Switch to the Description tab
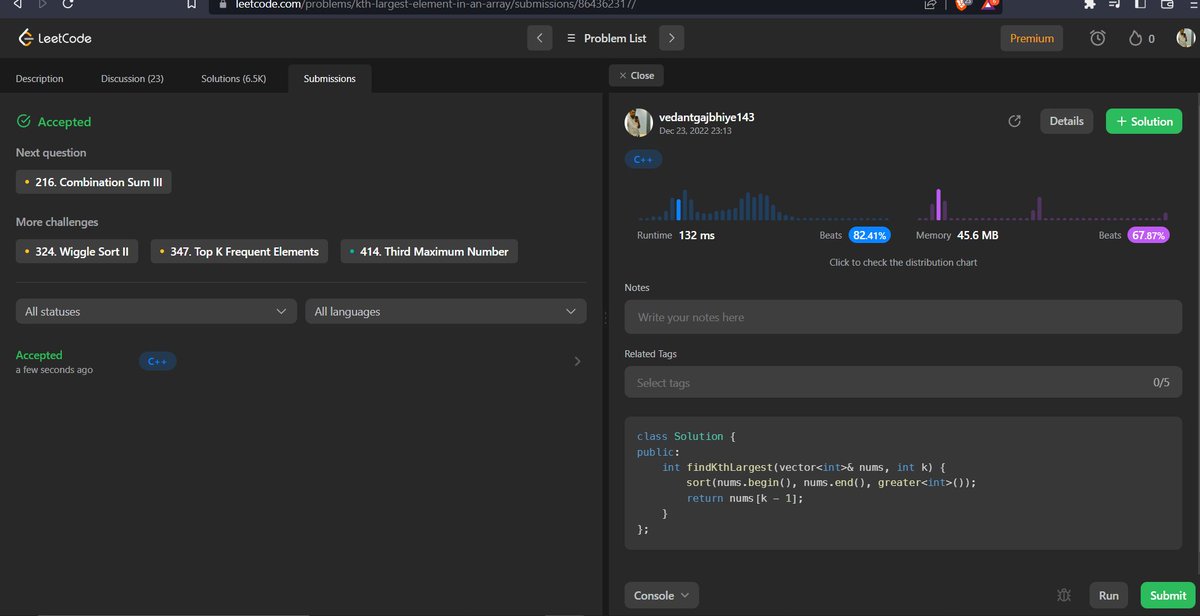 [x=40, y=78]
